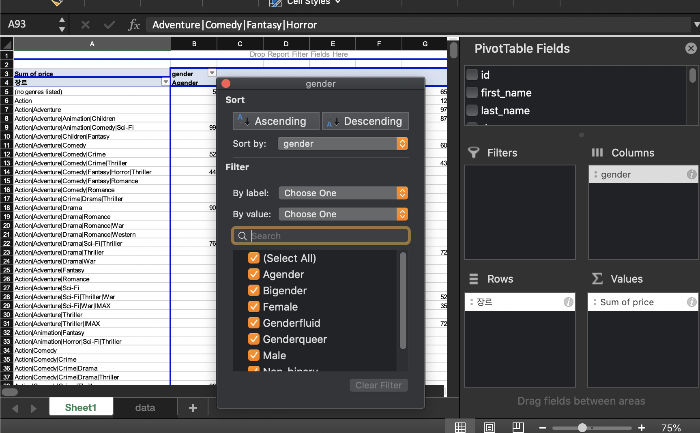Switch to Normal view in status bar
700x433 pixels.
pyautogui.click(x=460, y=427)
